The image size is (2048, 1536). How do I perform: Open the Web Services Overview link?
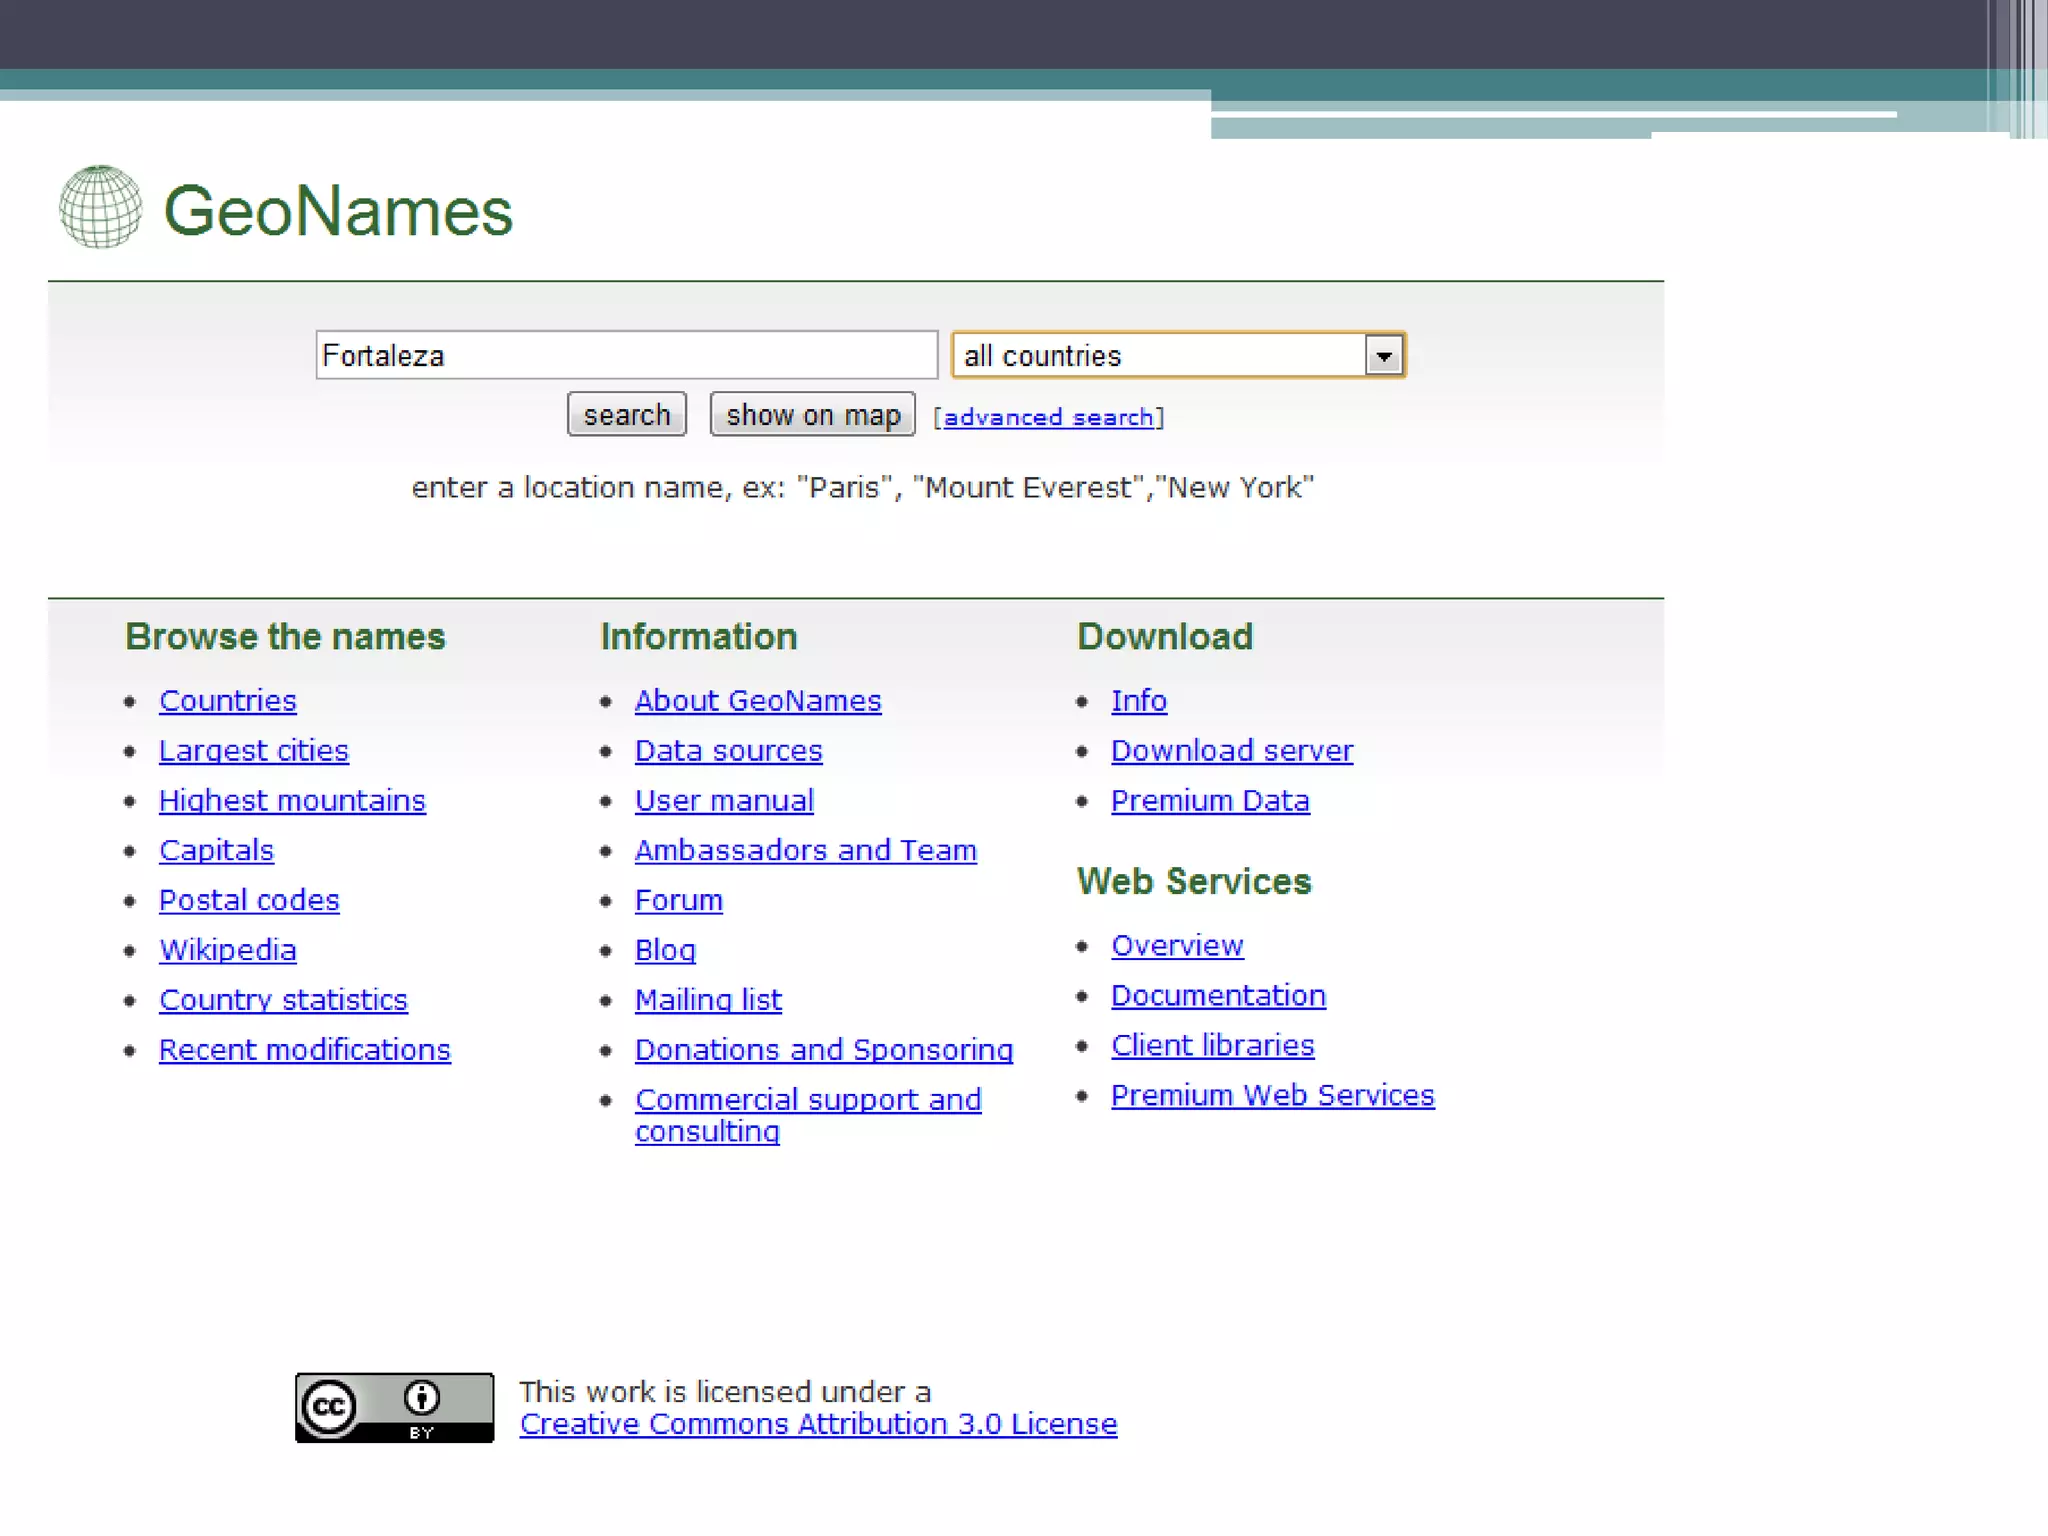1177,945
